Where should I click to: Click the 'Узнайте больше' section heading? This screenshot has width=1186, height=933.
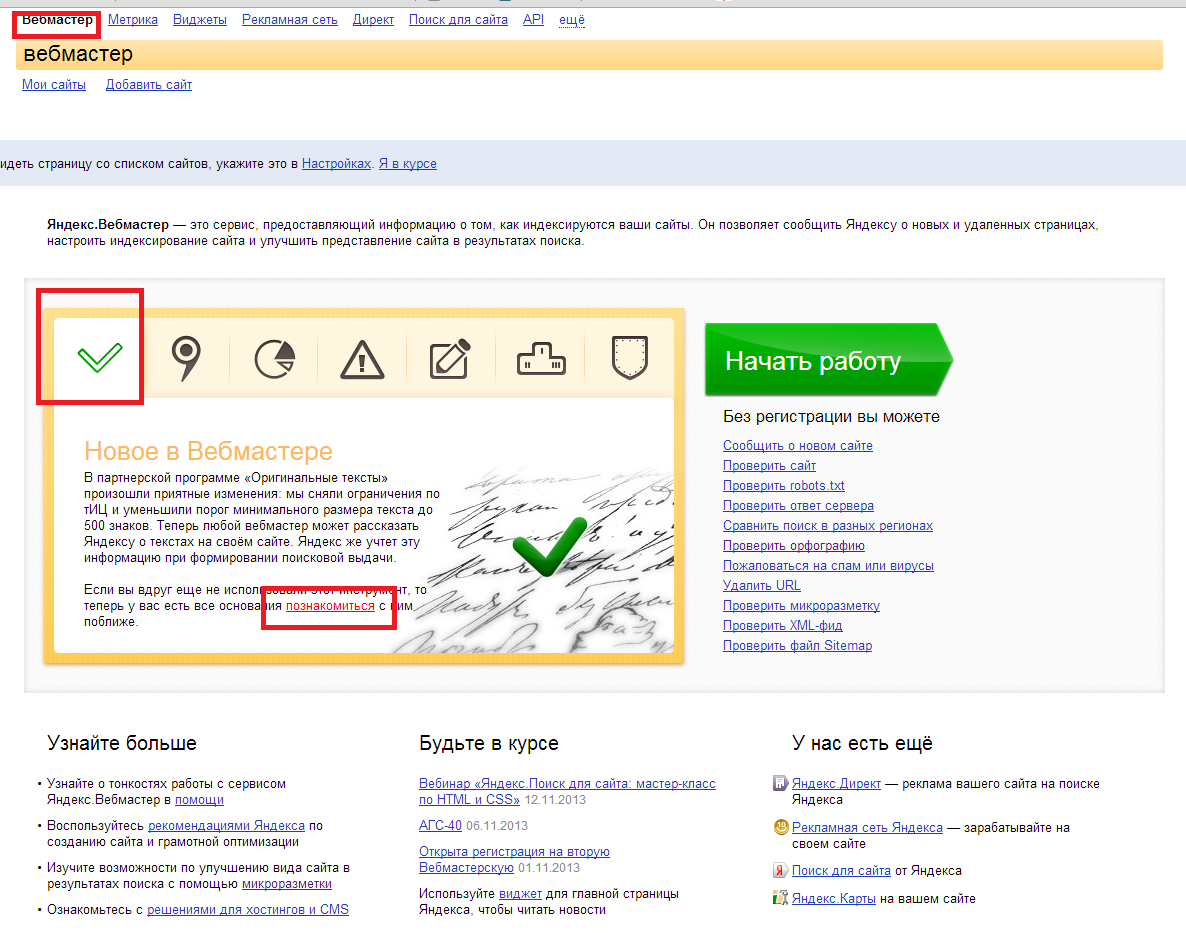tap(122, 743)
